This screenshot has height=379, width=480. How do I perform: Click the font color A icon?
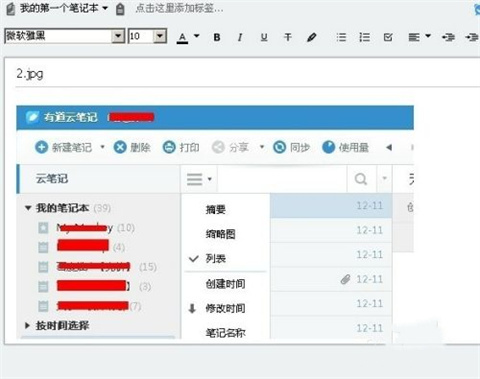click(x=182, y=38)
